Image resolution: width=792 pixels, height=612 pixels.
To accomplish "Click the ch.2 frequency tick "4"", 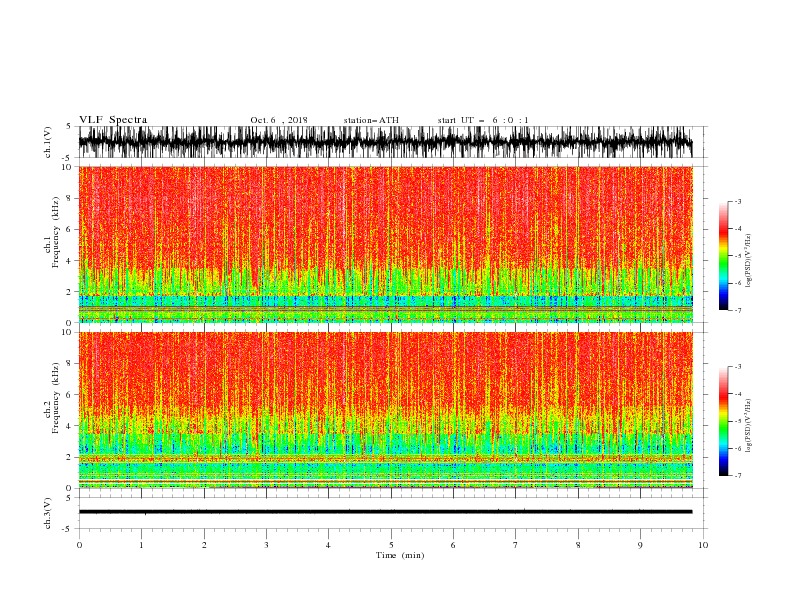I will 69,426.
